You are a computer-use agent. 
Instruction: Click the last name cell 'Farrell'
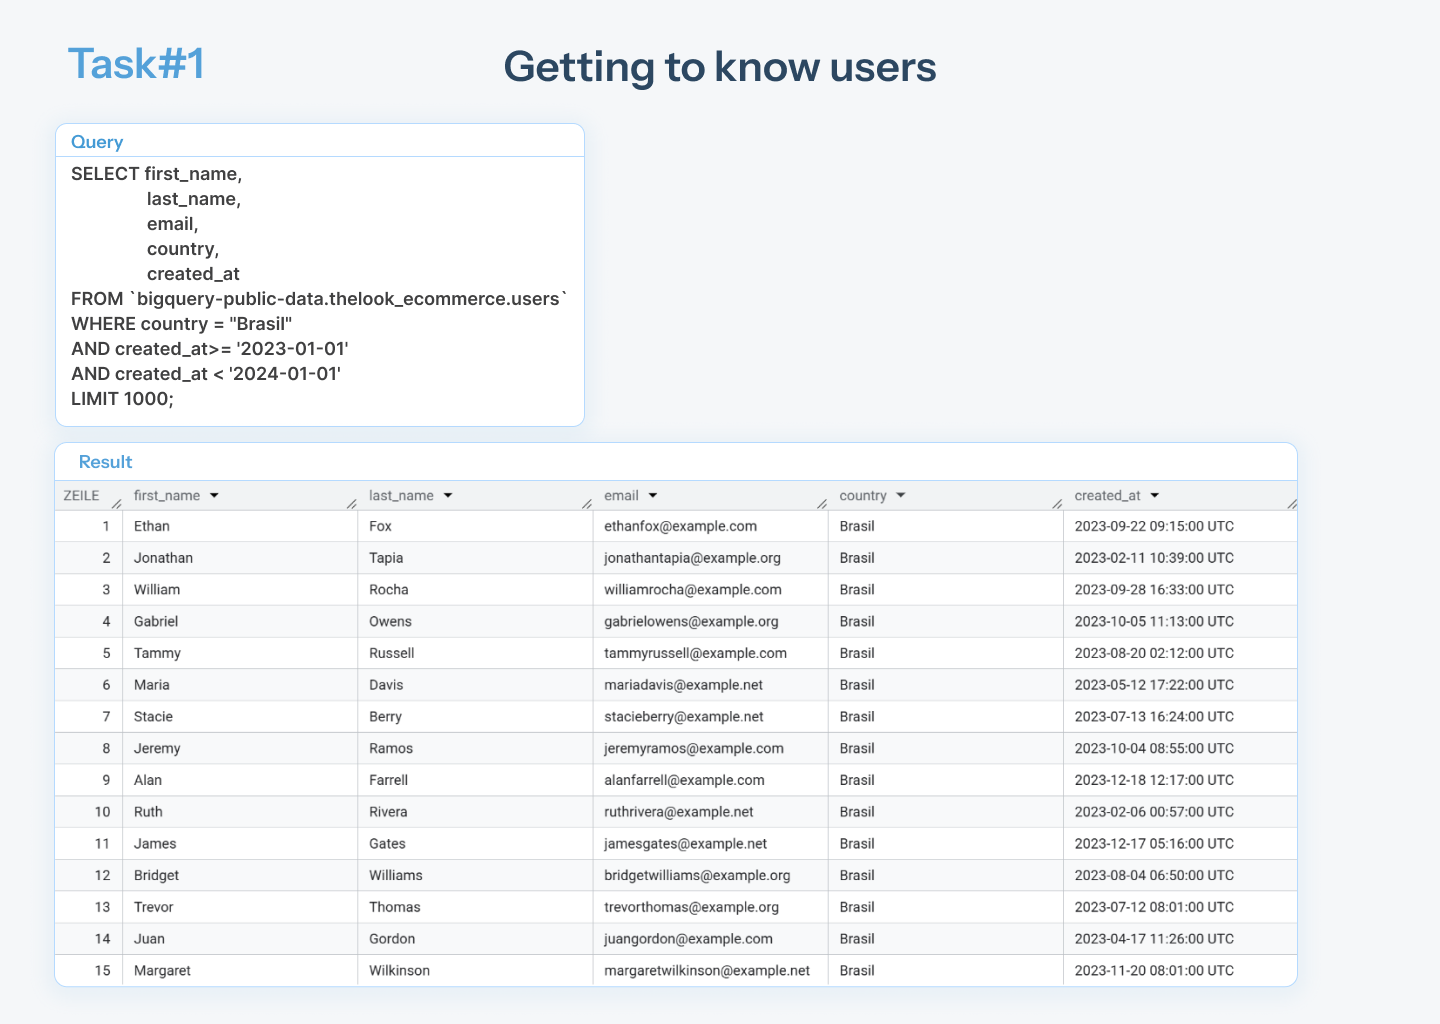pyautogui.click(x=388, y=780)
